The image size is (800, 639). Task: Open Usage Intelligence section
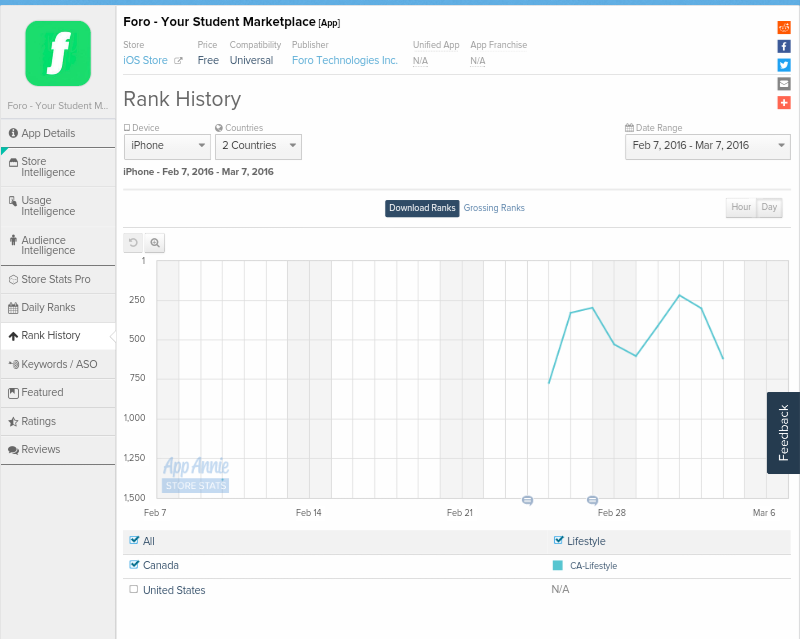(58, 206)
